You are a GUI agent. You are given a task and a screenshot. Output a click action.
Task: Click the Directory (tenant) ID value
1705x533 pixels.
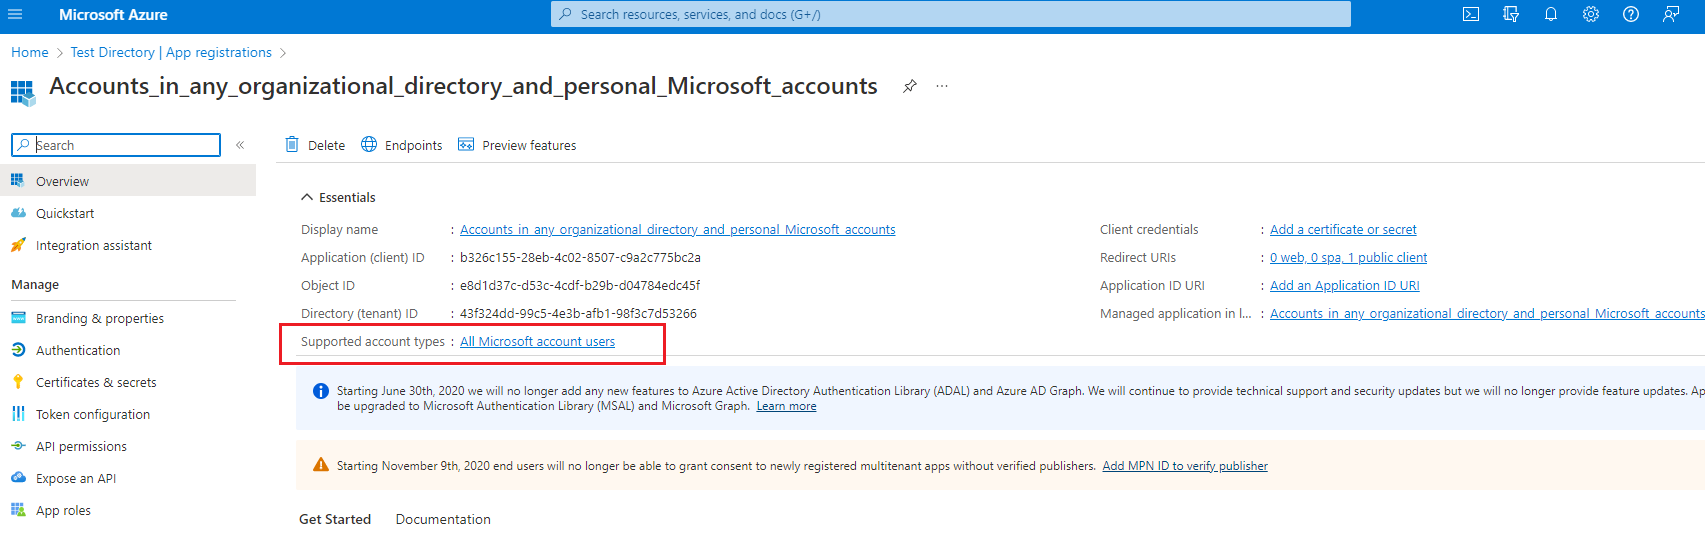pos(578,313)
